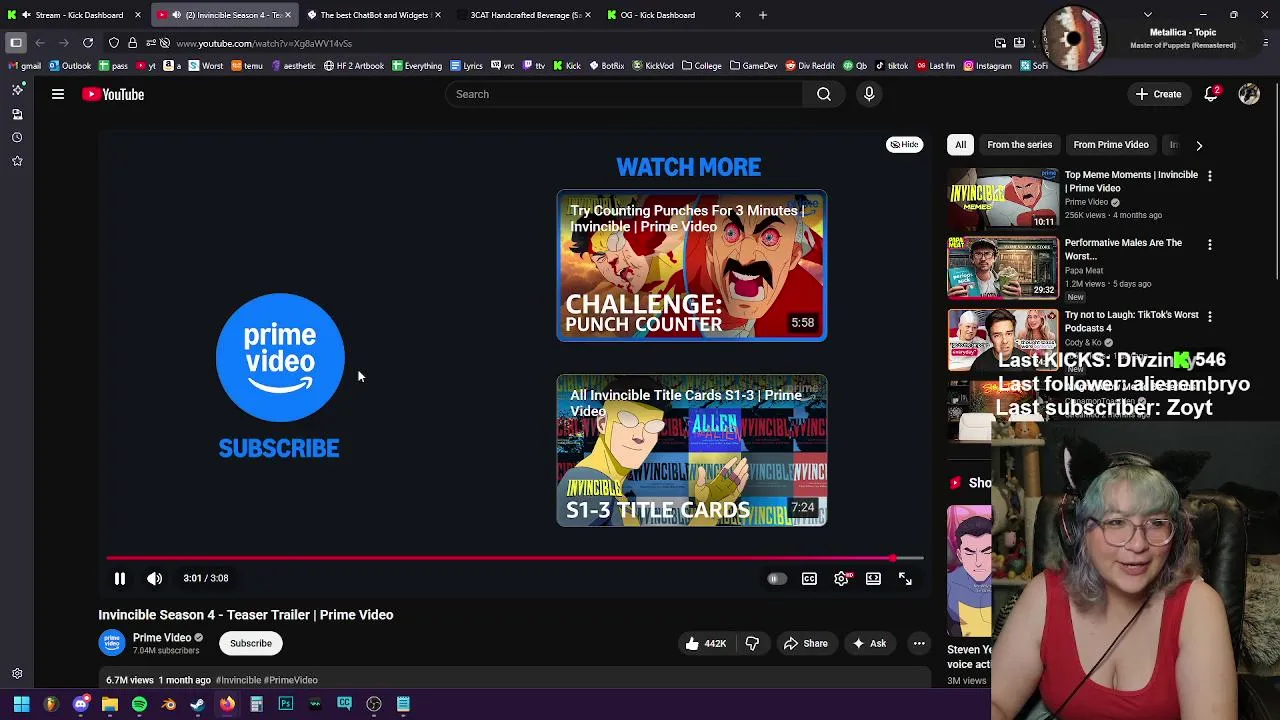Open browser tab list dropdown arrow
Image resolution: width=1280 pixels, height=720 pixels.
pos(1148,15)
